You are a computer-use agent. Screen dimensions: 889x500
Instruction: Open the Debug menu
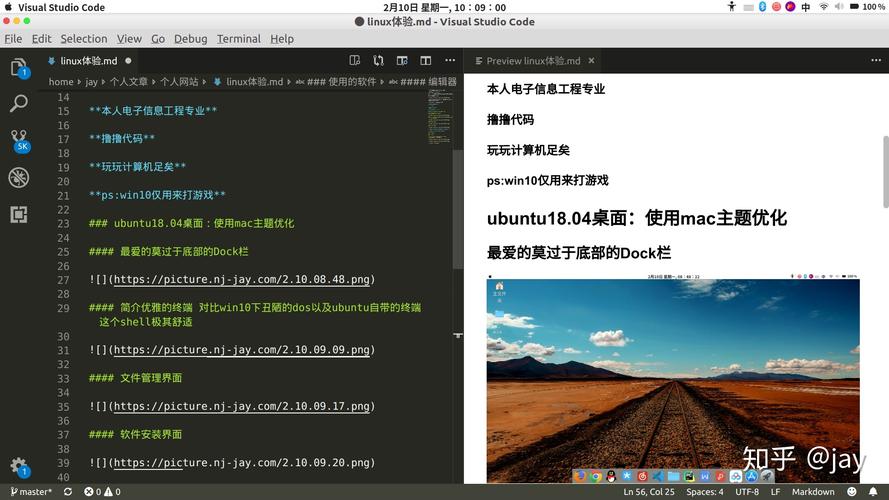[x=190, y=39]
